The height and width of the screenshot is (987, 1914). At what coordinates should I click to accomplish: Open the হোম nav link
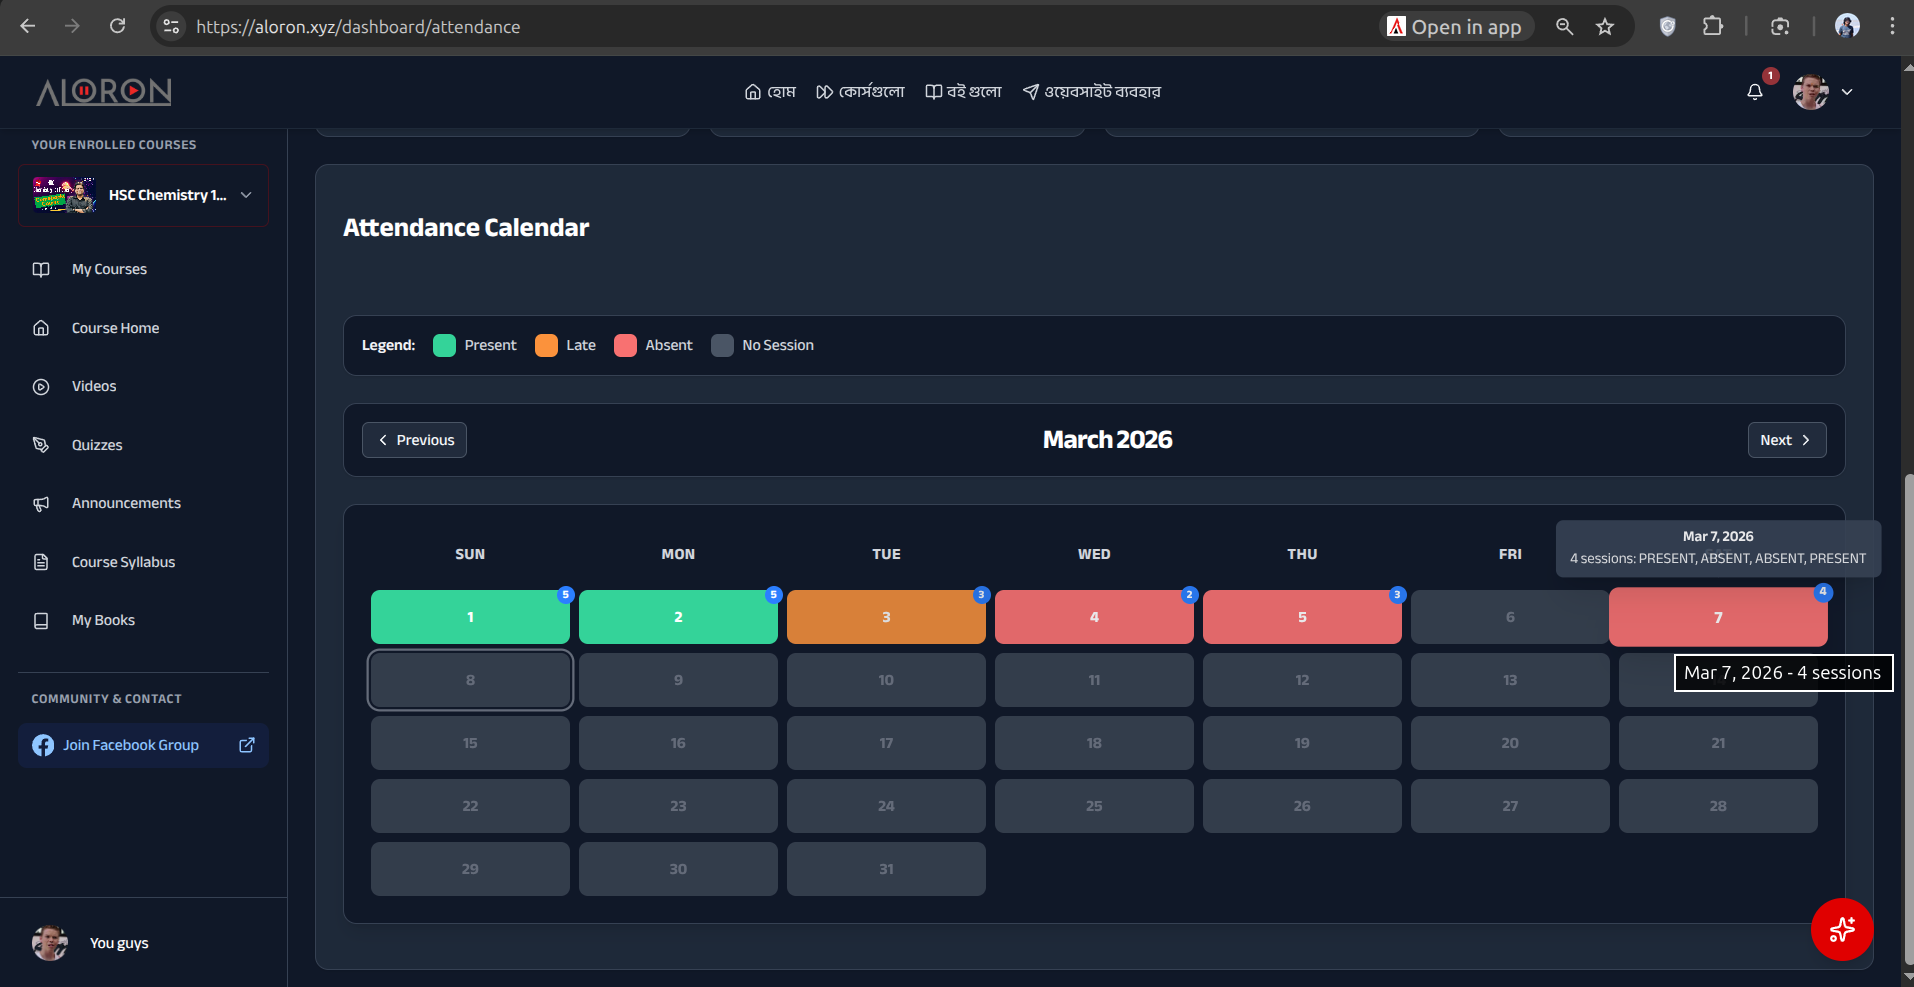(770, 92)
